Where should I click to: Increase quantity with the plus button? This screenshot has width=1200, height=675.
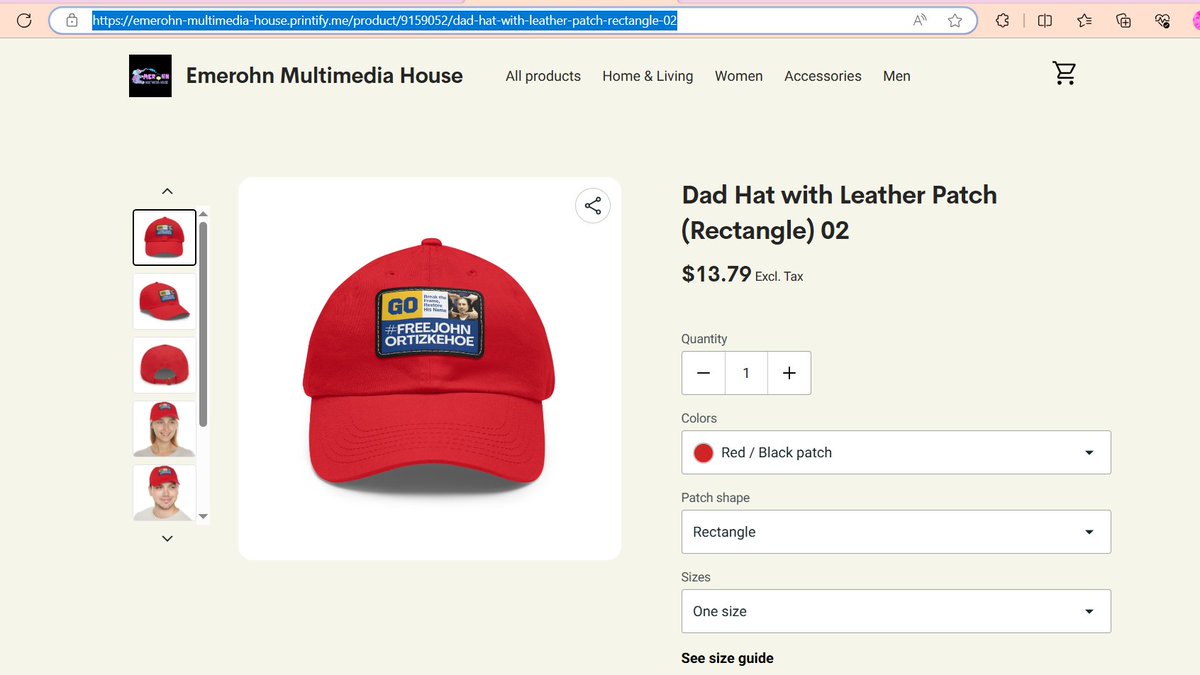click(789, 372)
